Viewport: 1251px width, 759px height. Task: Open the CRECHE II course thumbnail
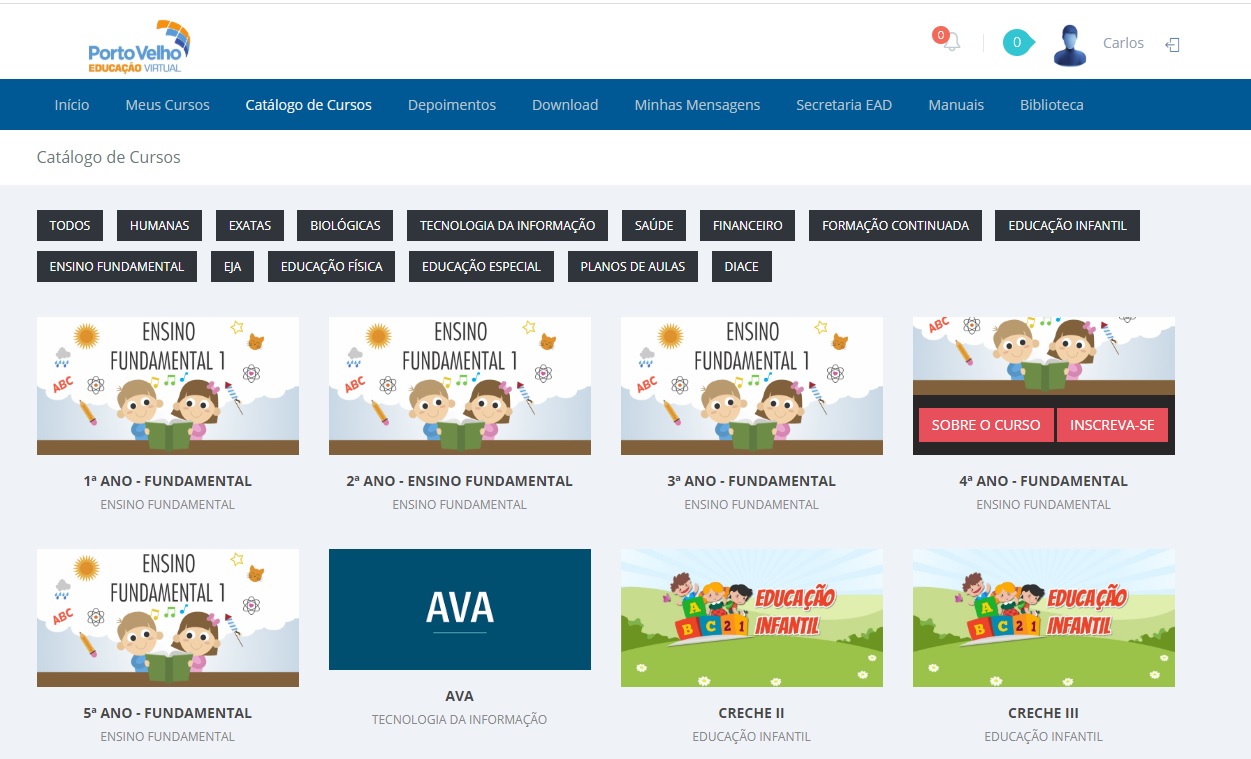coord(751,617)
